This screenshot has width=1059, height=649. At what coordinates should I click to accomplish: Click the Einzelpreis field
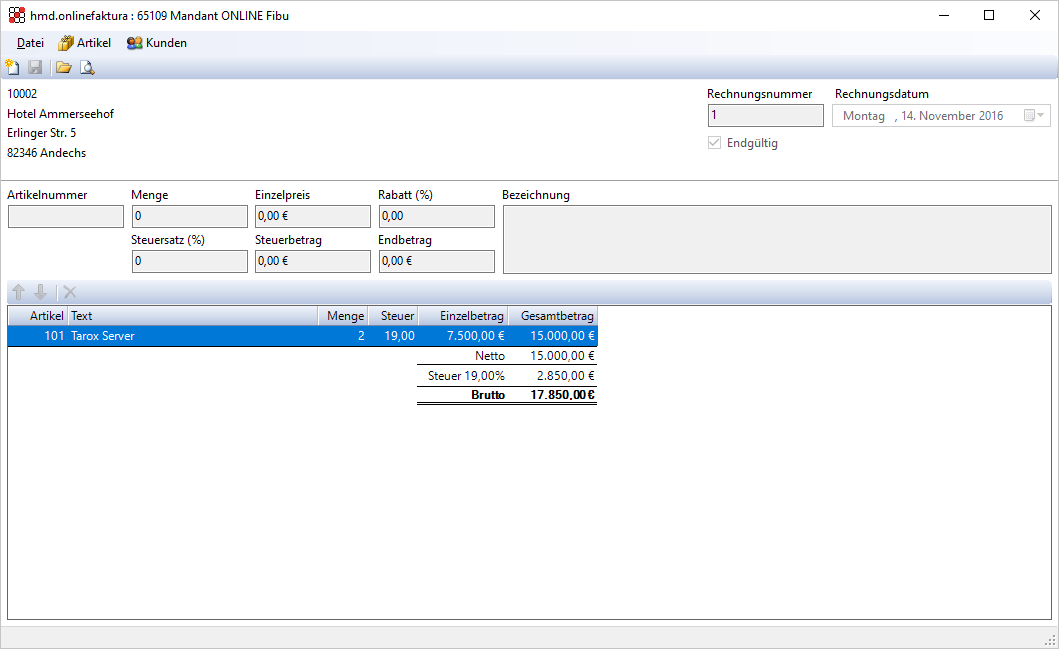pos(313,216)
